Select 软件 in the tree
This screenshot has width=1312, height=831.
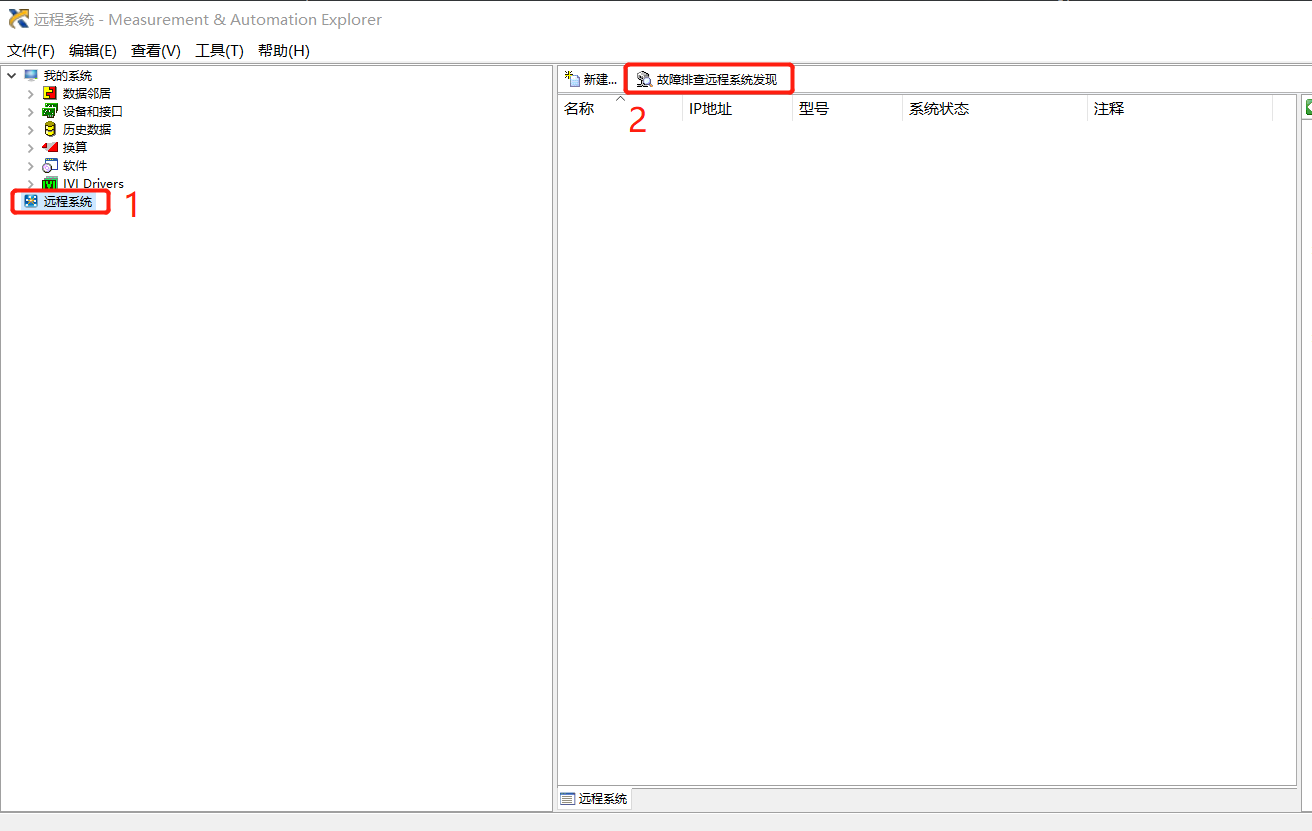click(75, 166)
